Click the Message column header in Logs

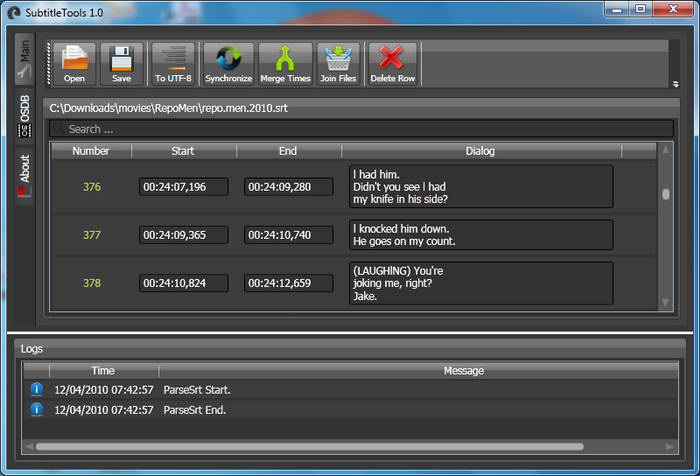[463, 371]
